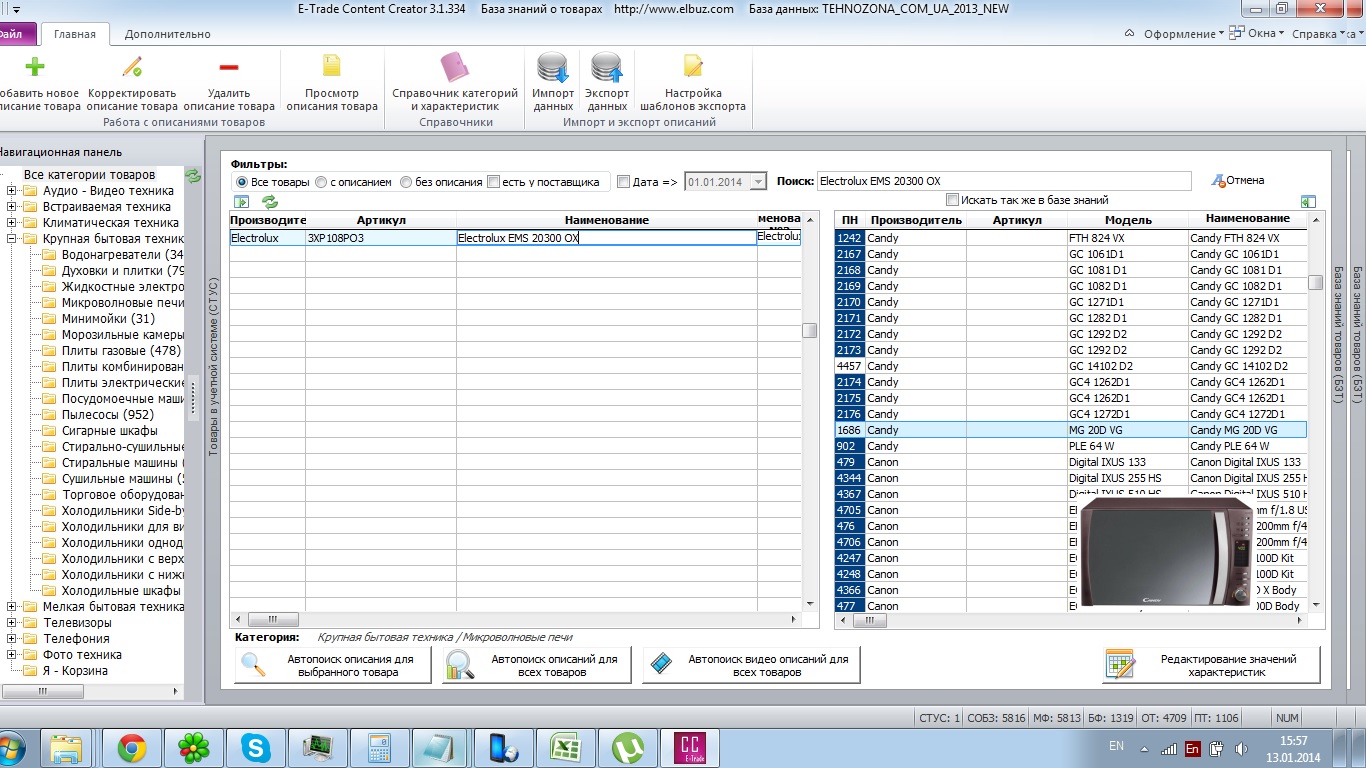Click the small grid export icon under filters
This screenshot has height=768, width=1366.
pyautogui.click(x=242, y=202)
